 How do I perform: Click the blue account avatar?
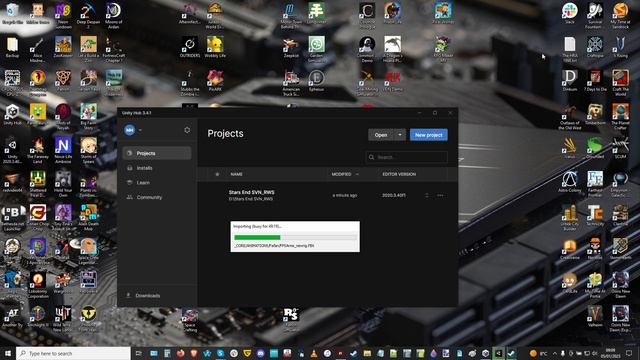130,130
